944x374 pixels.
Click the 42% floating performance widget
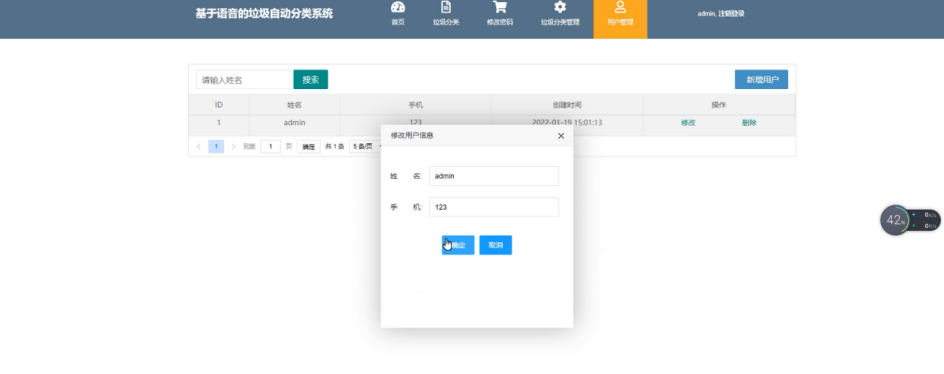tap(895, 220)
